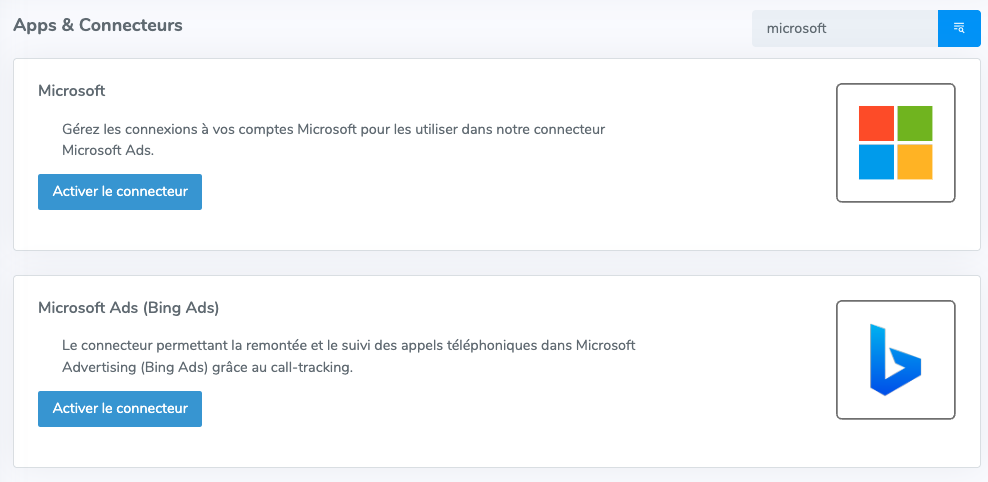This screenshot has width=988, height=482.
Task: Click the blue search filter icon button
Action: coord(958,28)
